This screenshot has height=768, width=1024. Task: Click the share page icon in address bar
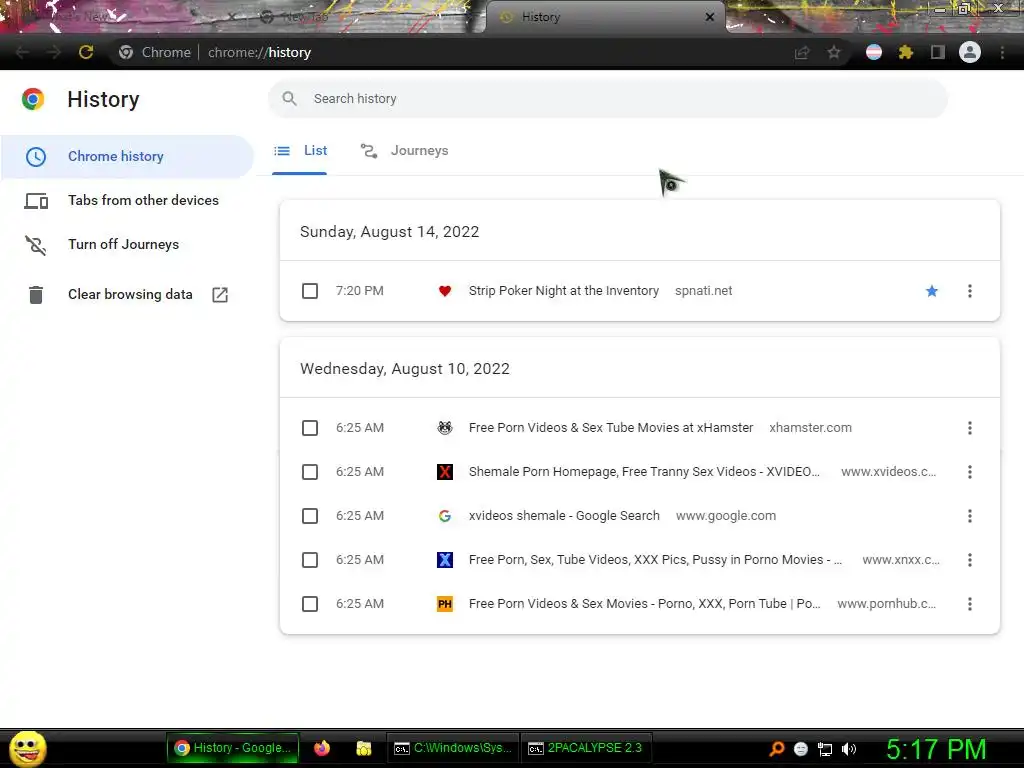point(802,52)
